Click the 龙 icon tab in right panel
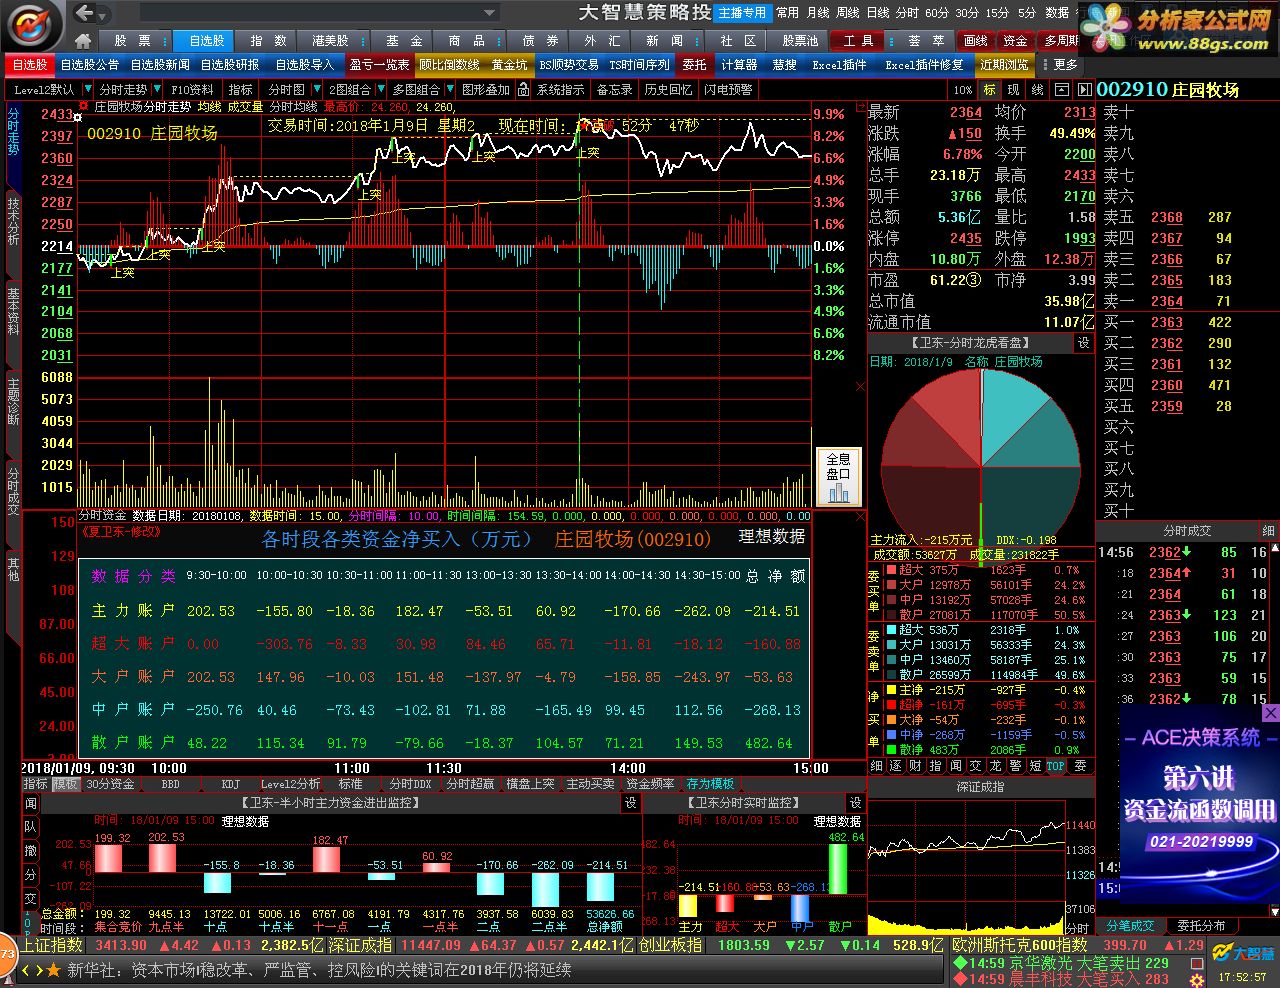Image resolution: width=1280 pixels, height=988 pixels. 995,766
